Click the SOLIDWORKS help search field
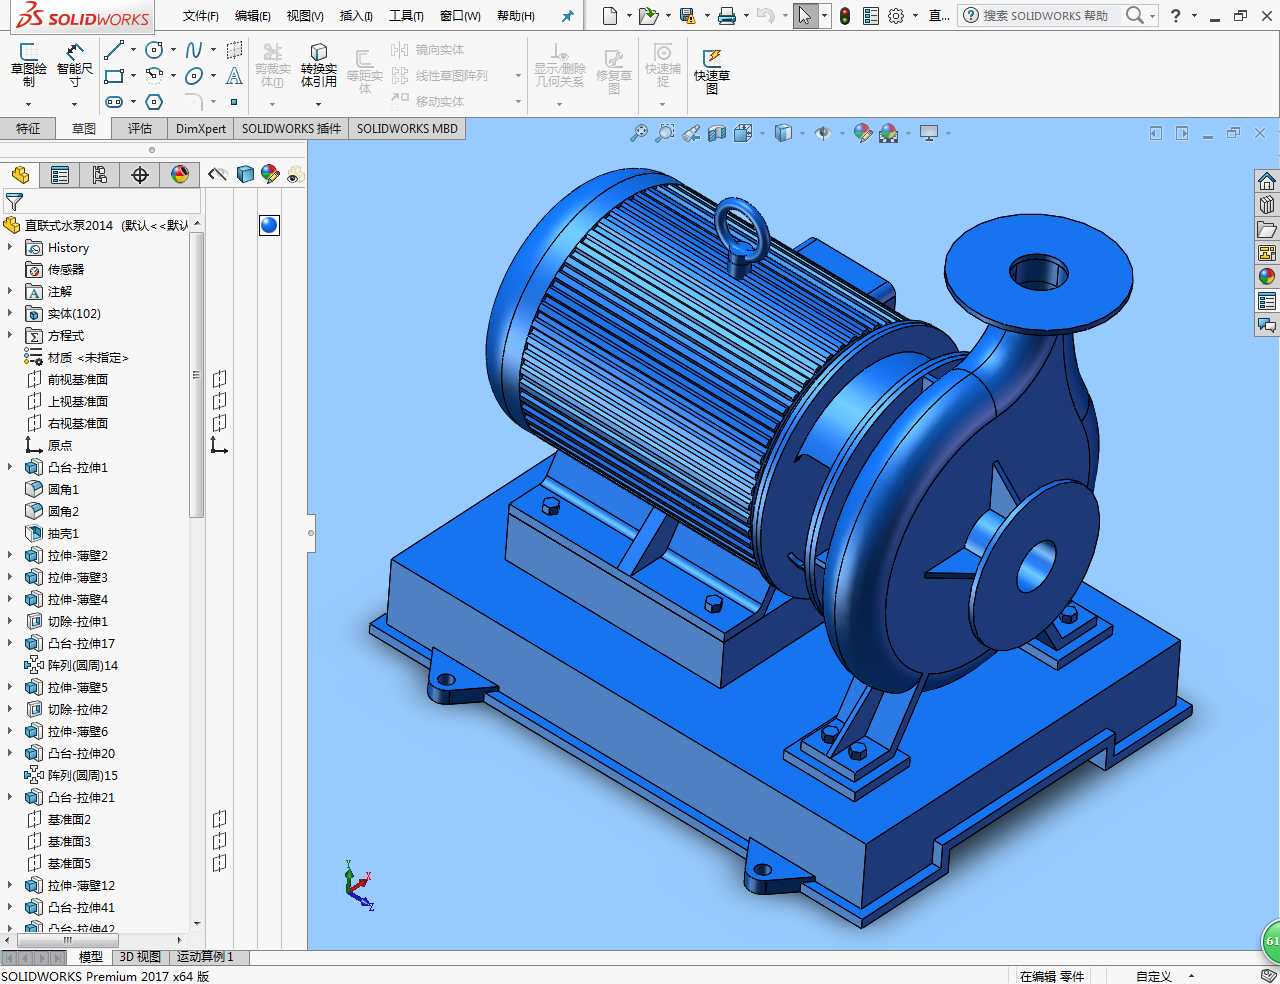 [x=1045, y=16]
